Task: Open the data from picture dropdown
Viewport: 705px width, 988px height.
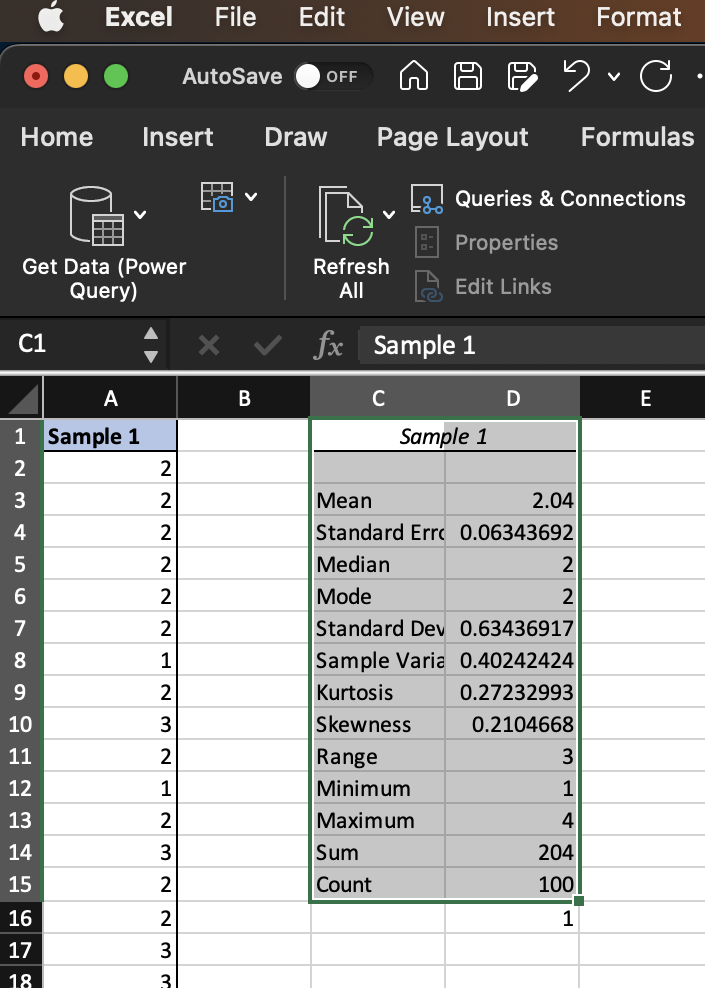Action: coord(250,197)
